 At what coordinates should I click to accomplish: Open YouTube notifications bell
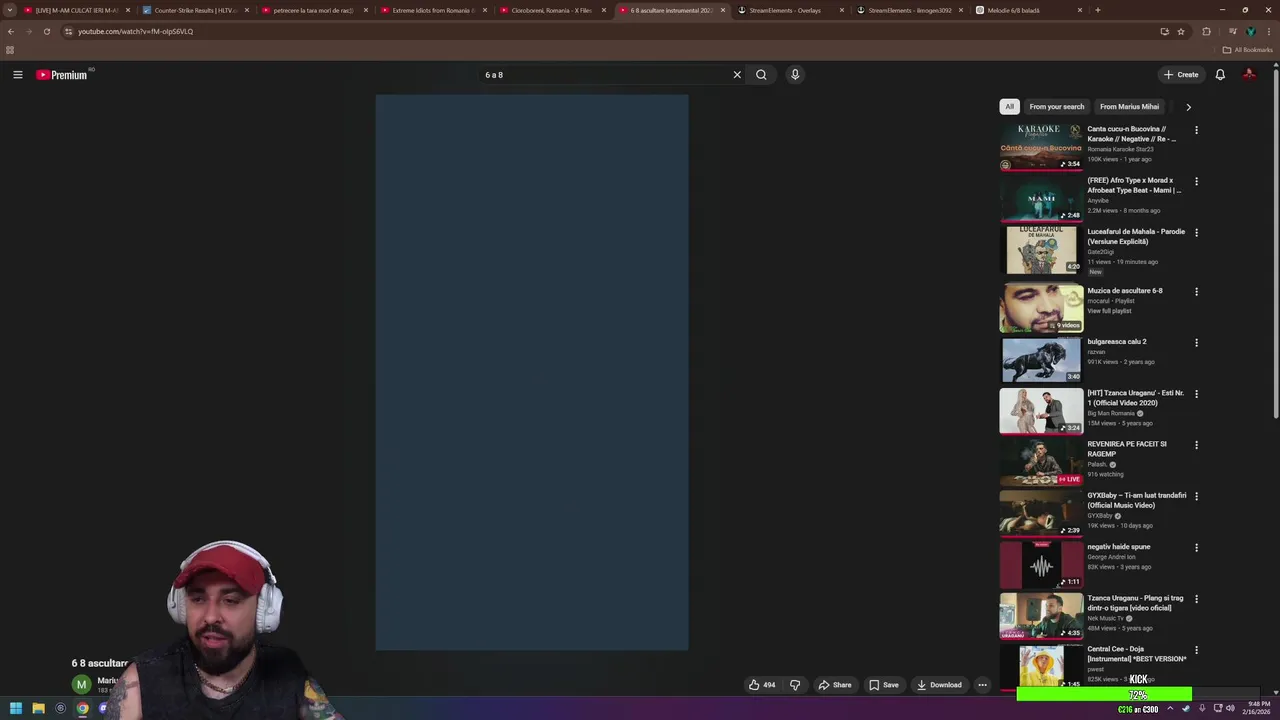[1220, 75]
